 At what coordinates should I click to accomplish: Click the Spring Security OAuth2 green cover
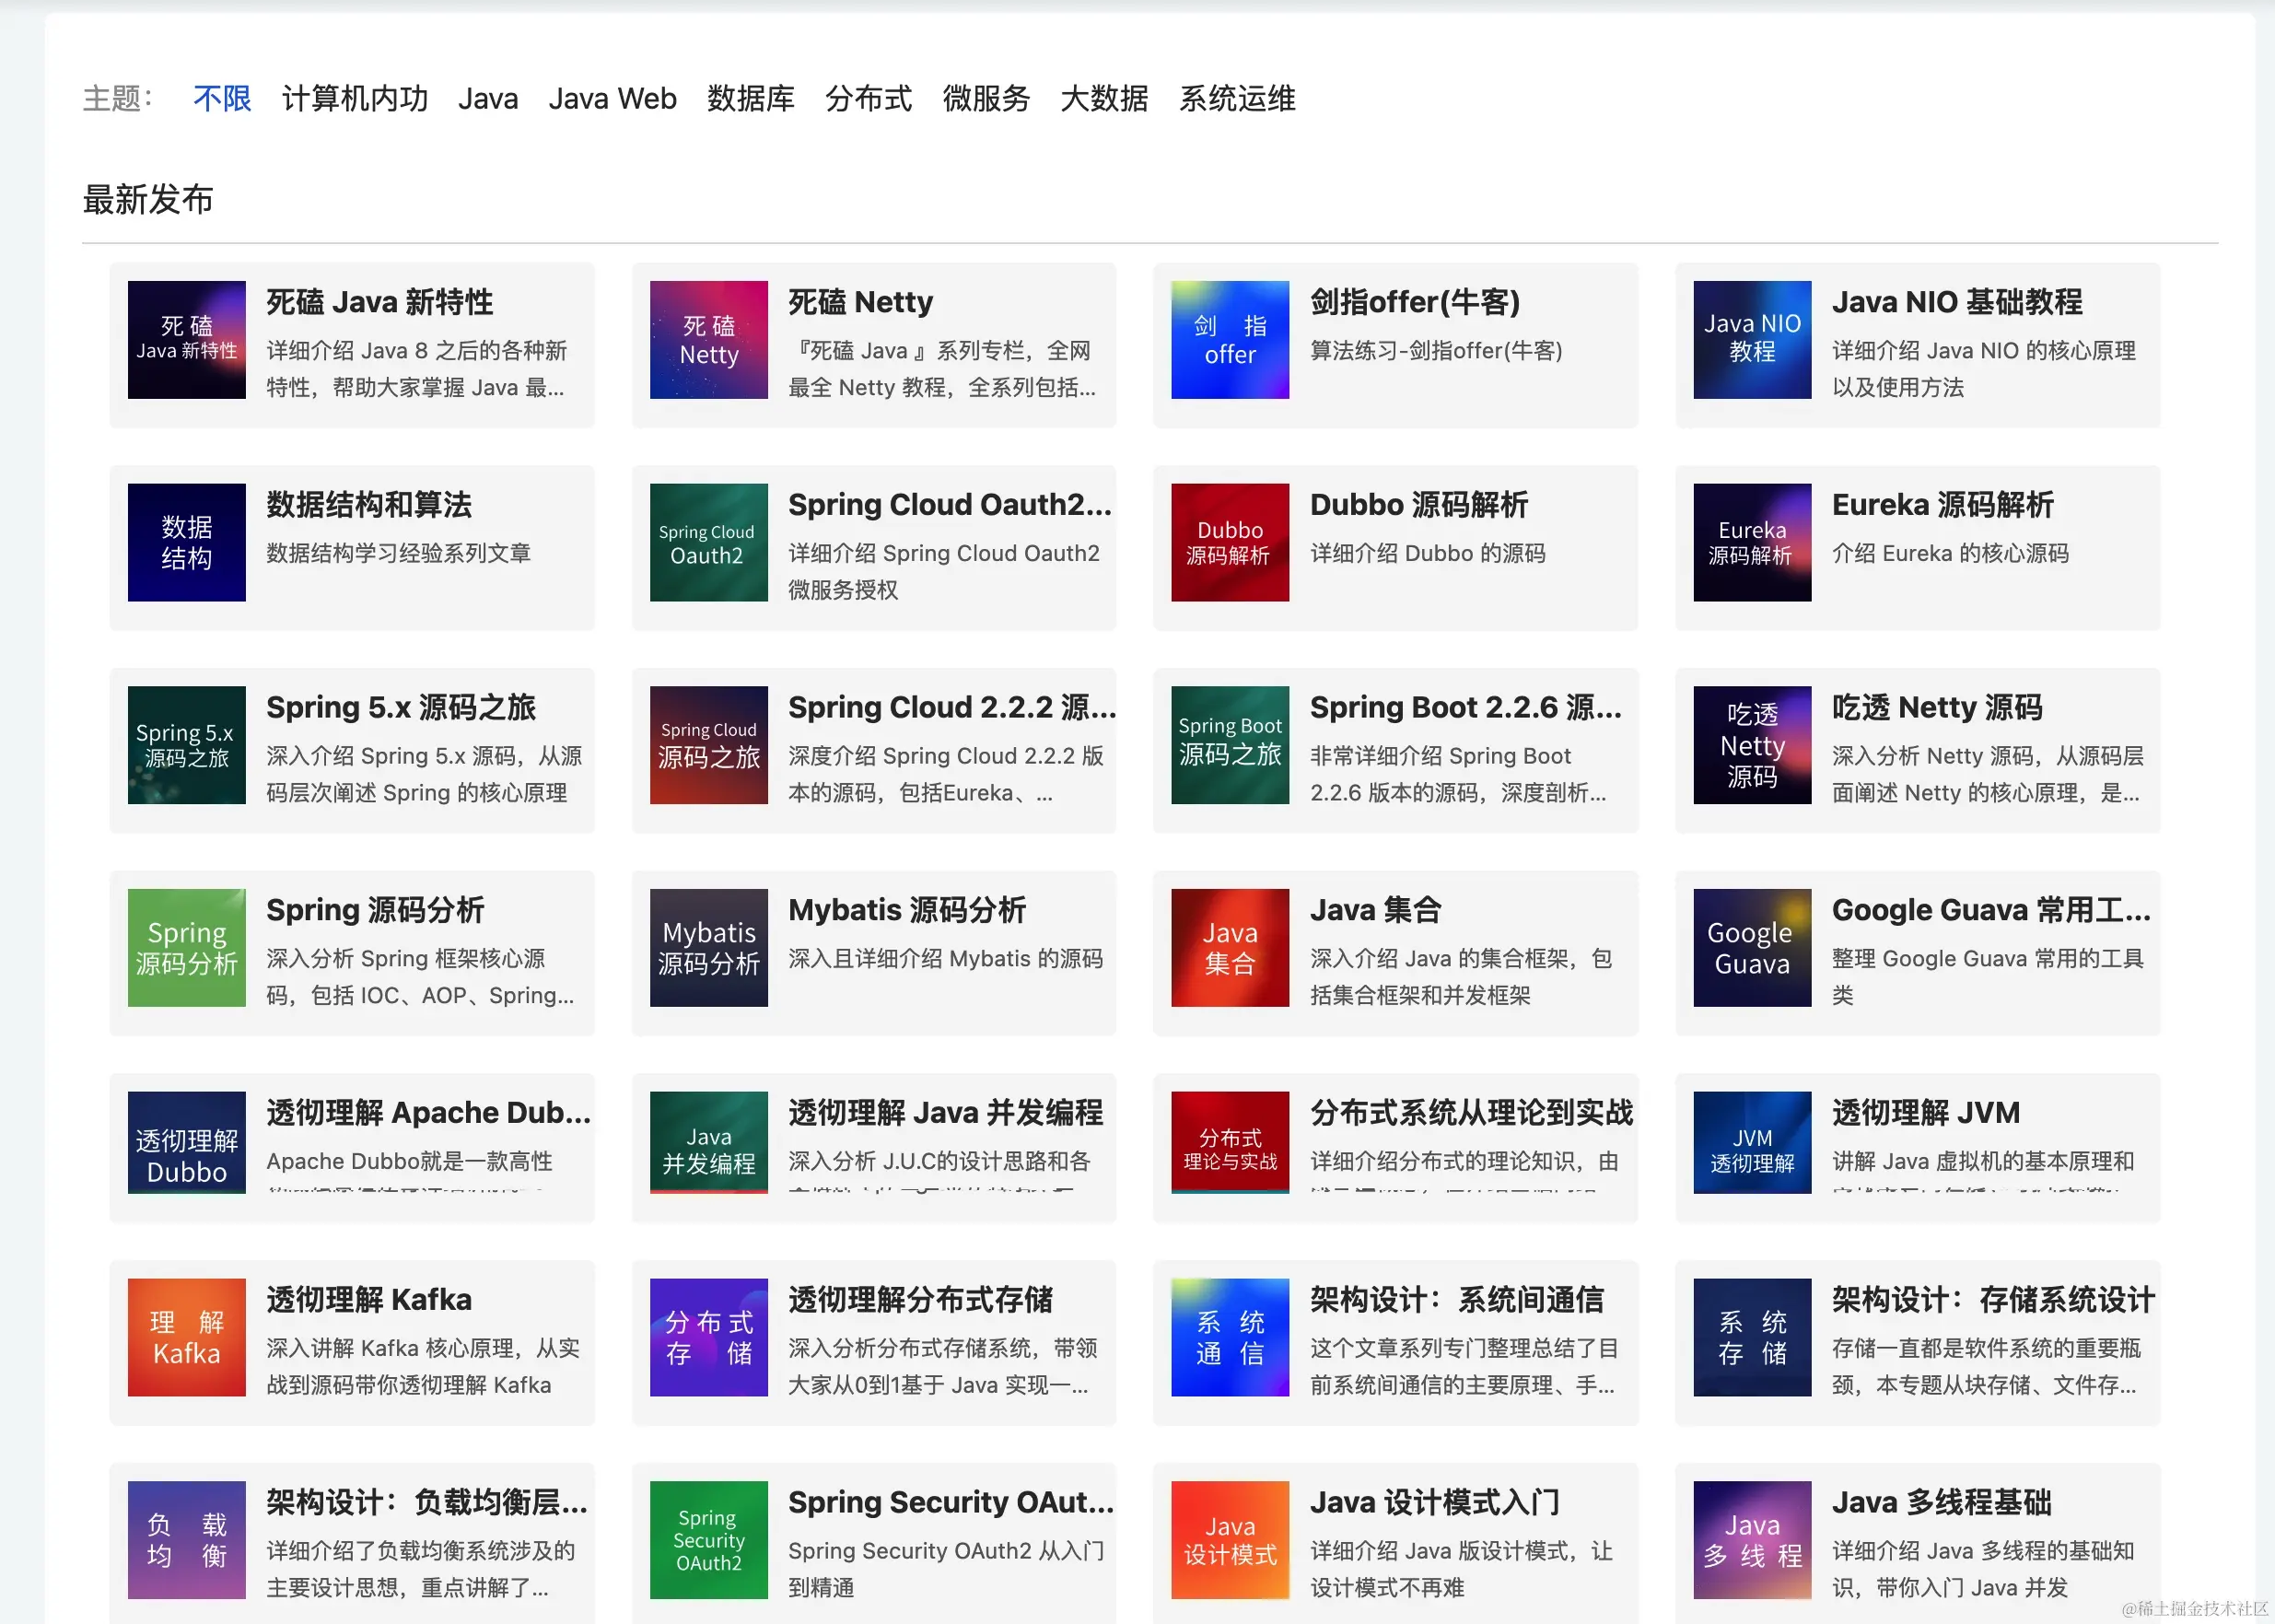(x=708, y=1539)
